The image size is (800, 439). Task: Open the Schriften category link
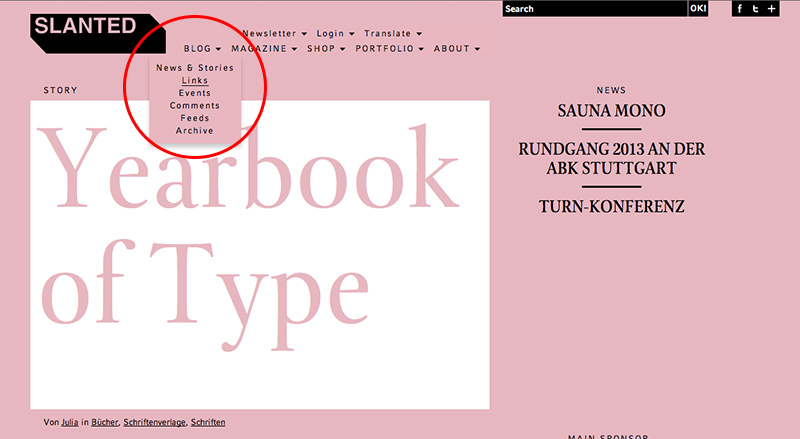[x=208, y=422]
